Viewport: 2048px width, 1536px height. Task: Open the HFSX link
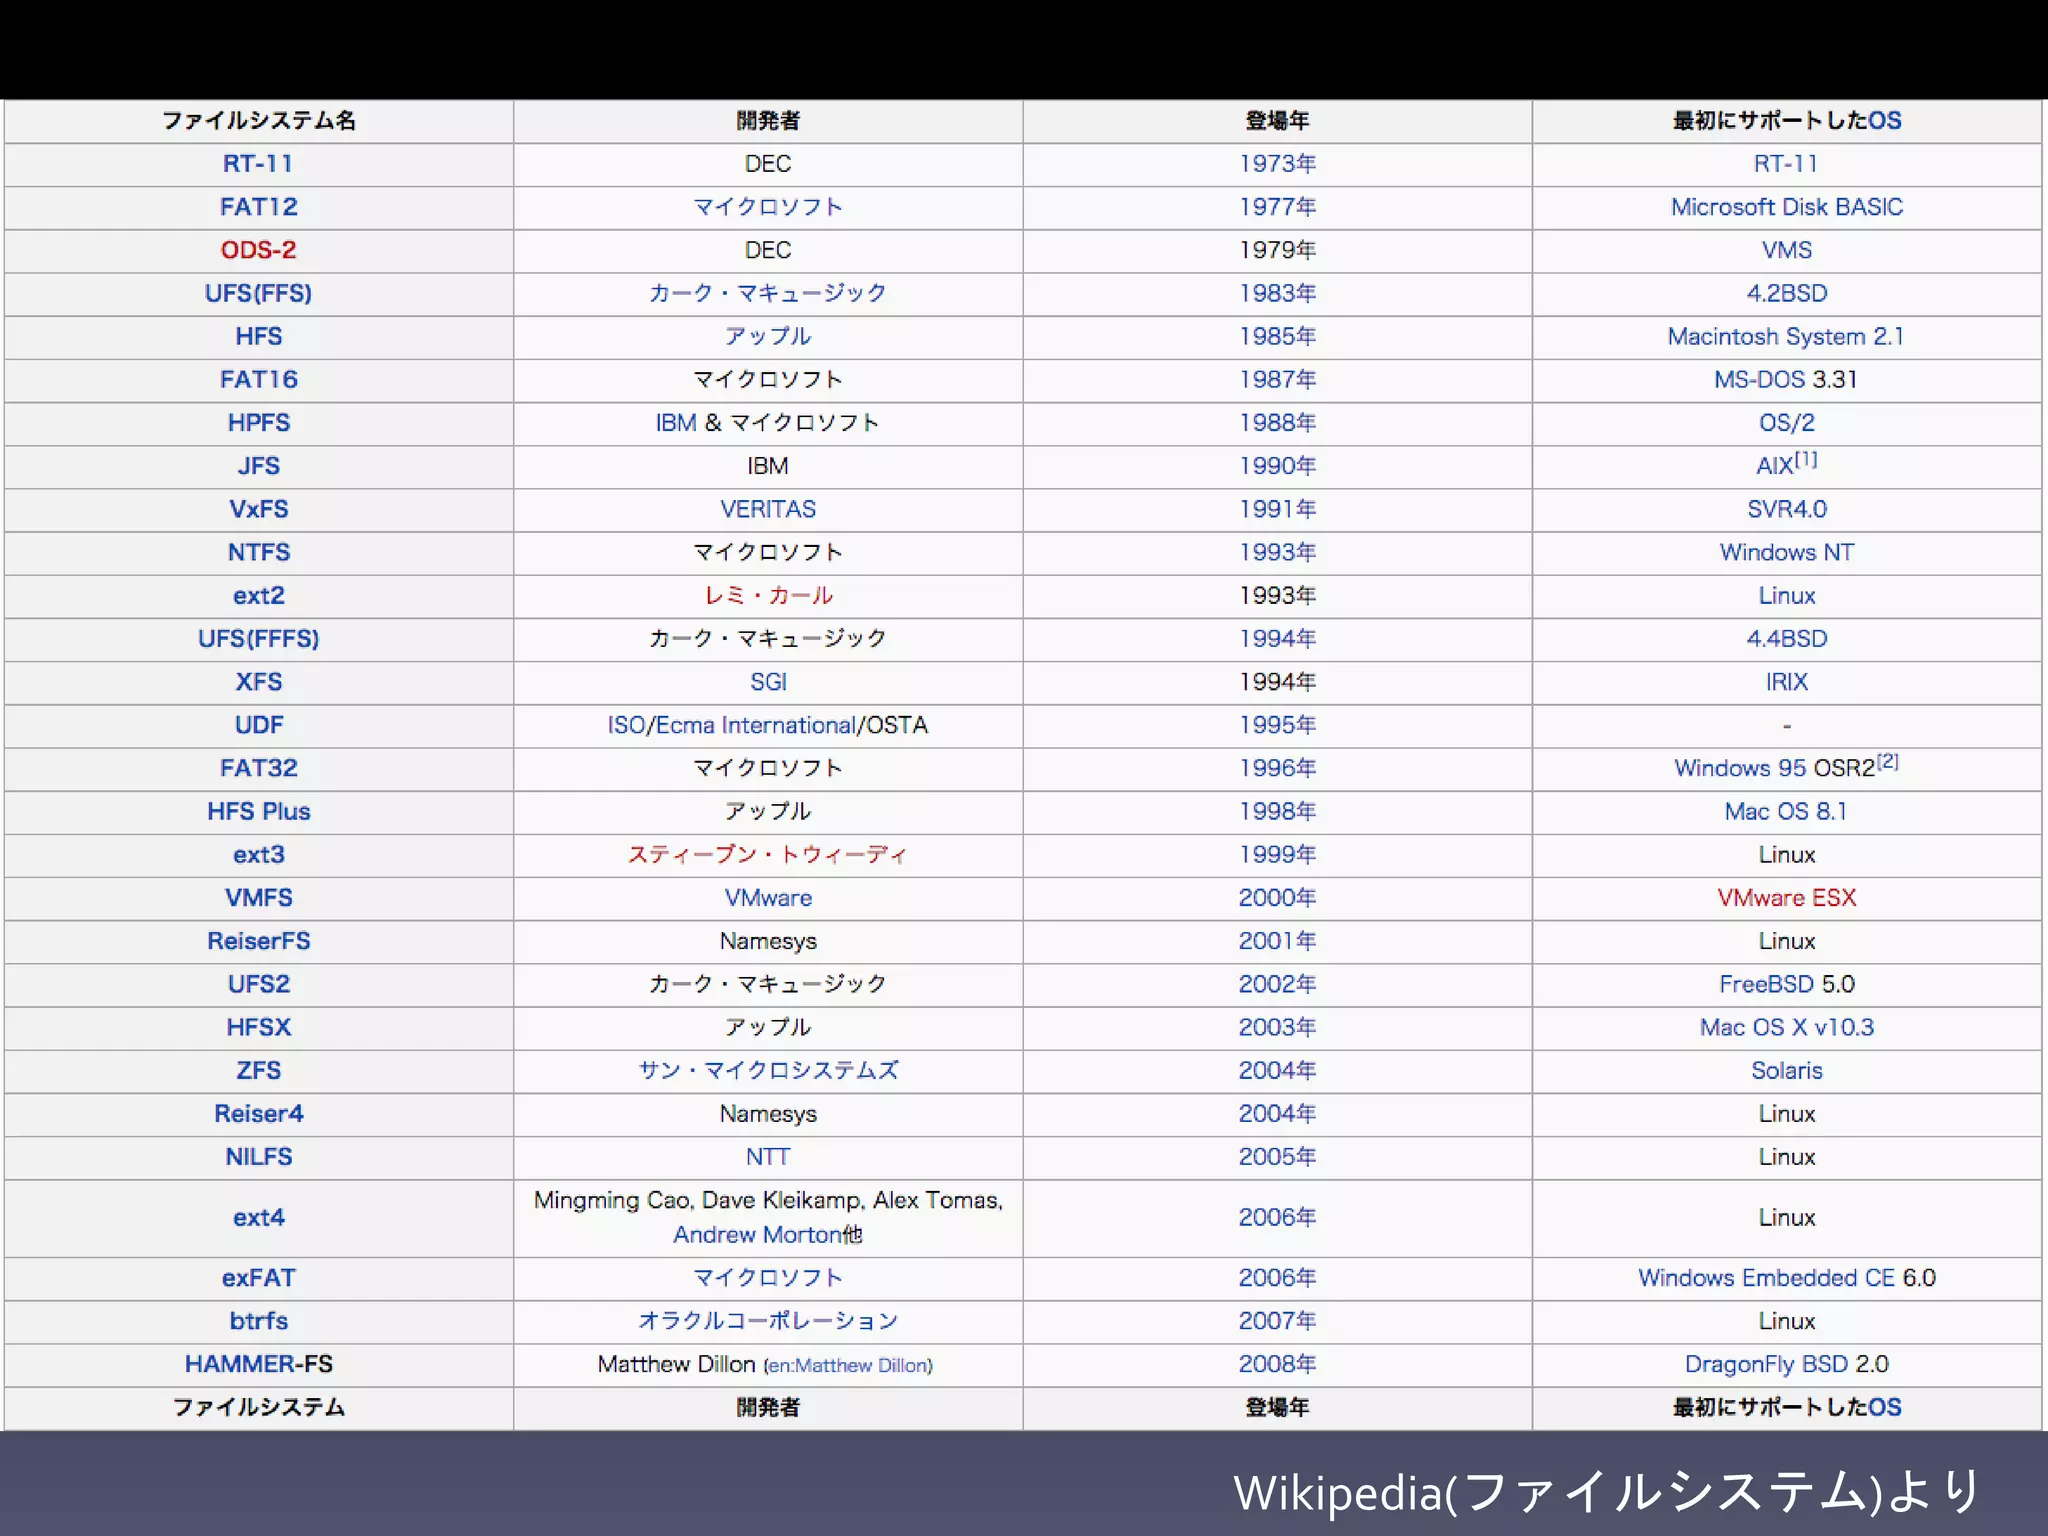(x=258, y=1027)
